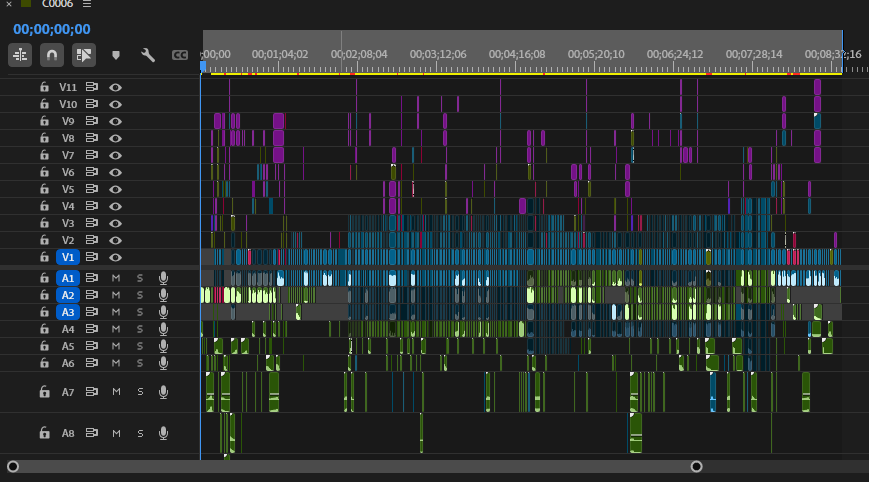Click ruler at 00;04;16;08 mark
Screen dimensions: 869x482
516,54
